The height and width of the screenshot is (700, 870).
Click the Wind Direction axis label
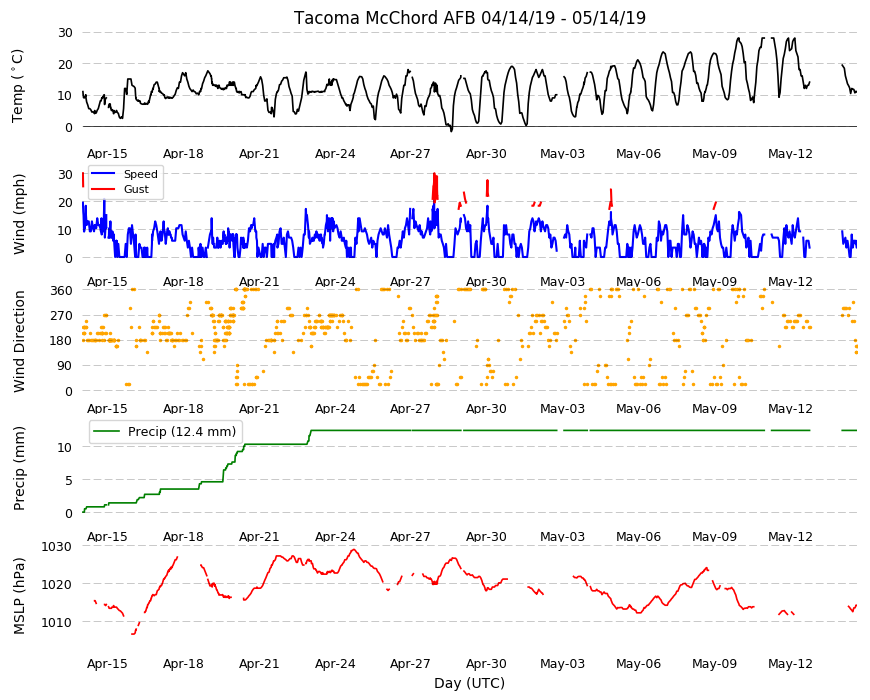click(x=19, y=341)
